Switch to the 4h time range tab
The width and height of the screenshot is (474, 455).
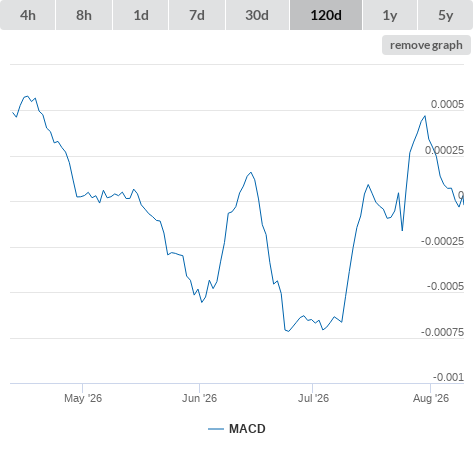click(28, 15)
